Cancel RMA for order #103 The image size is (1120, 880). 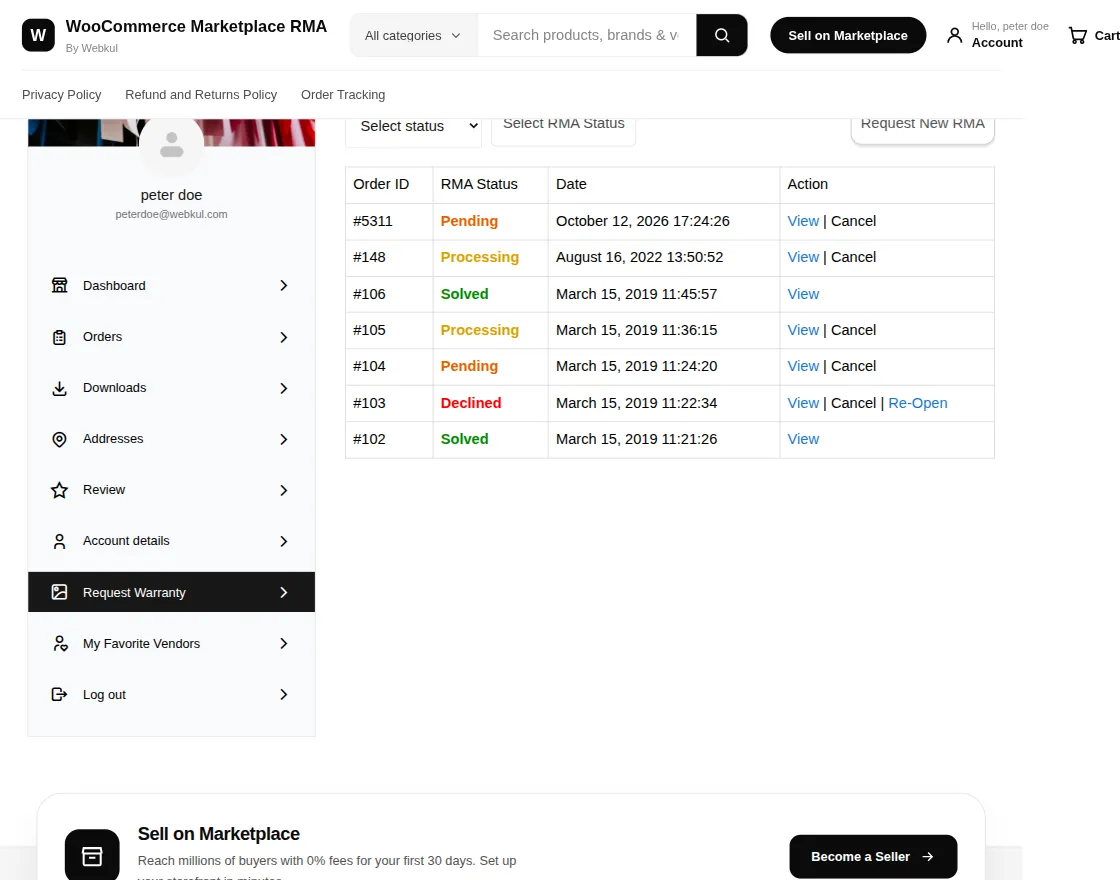853,403
